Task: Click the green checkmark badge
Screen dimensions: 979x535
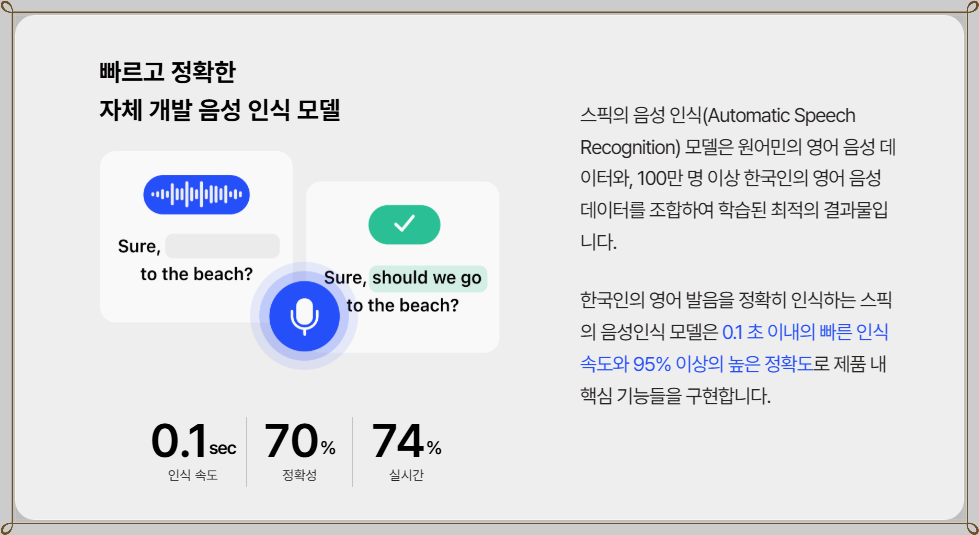Action: [x=404, y=224]
